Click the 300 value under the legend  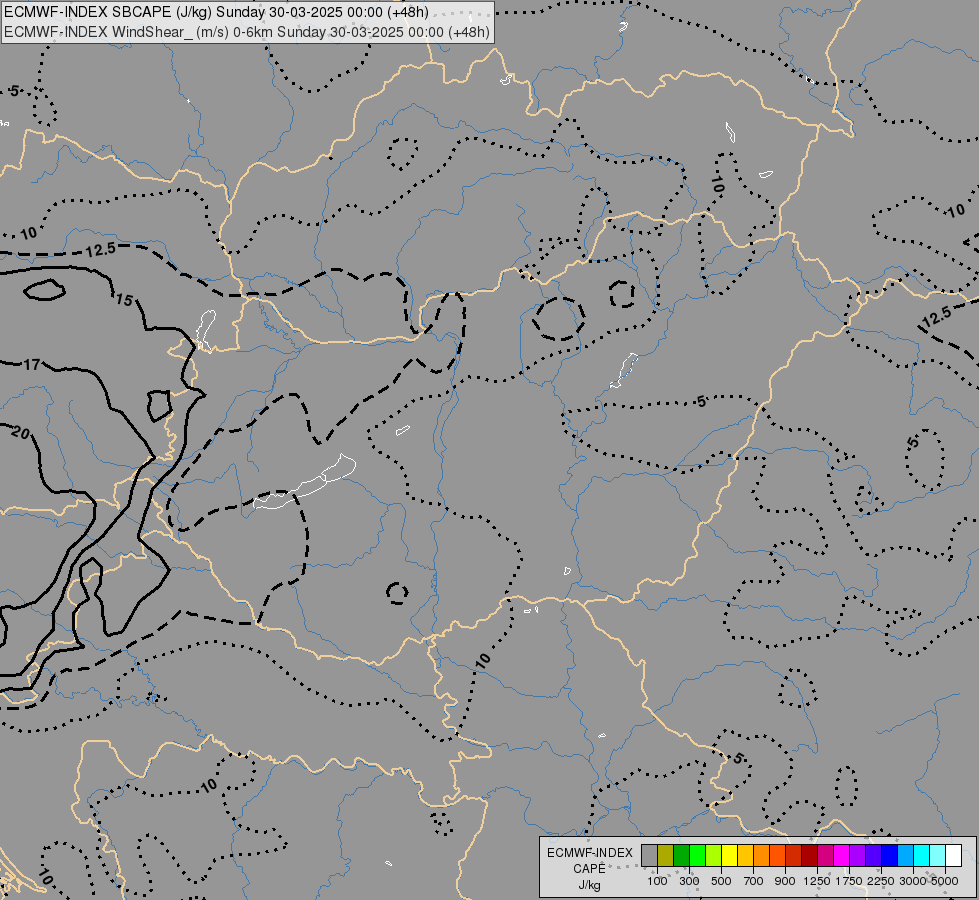pos(689,881)
